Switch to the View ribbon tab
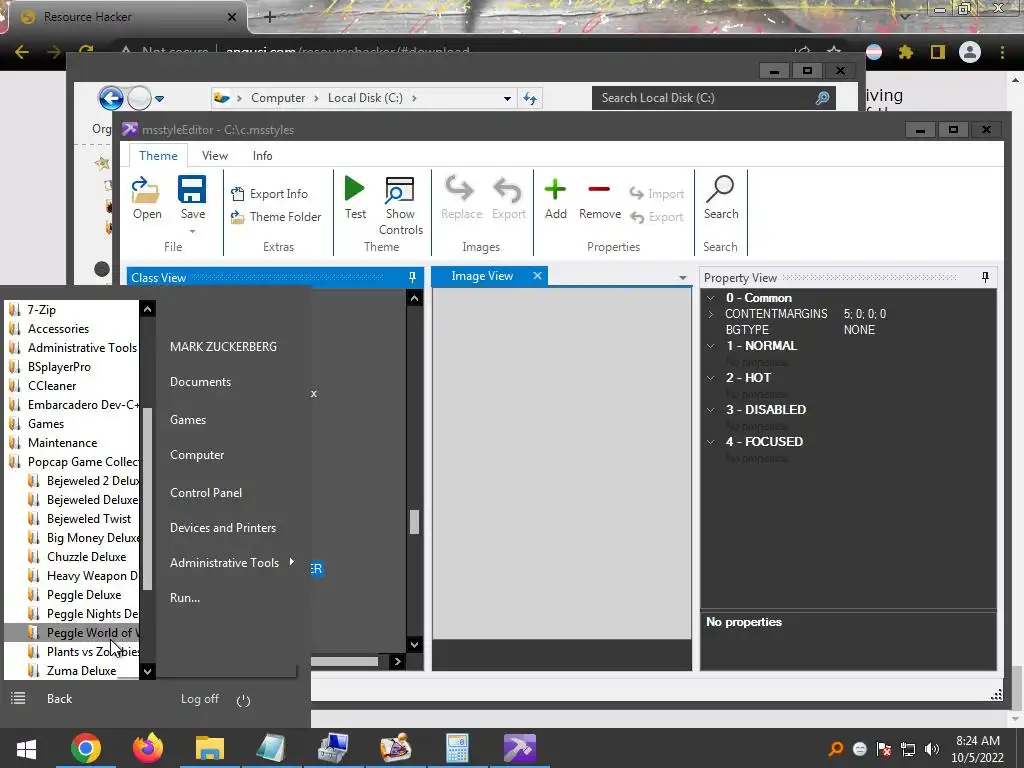 (x=214, y=155)
